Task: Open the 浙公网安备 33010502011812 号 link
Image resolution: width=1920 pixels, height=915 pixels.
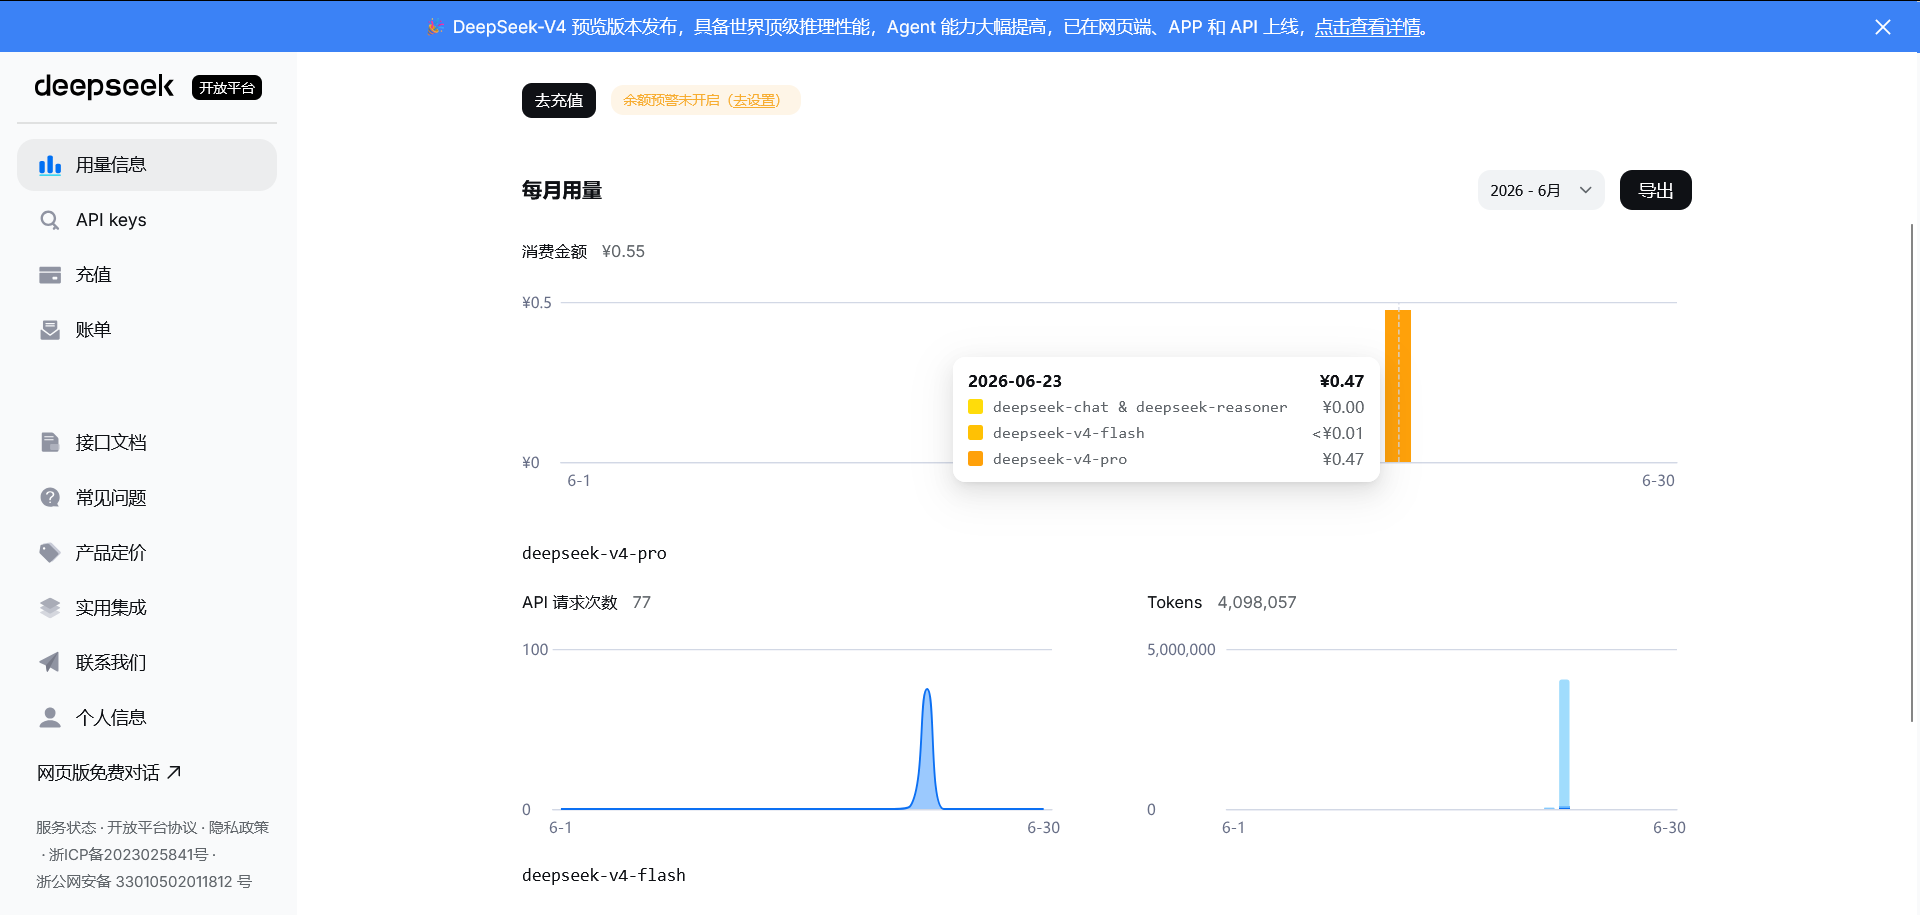Action: coord(144,881)
